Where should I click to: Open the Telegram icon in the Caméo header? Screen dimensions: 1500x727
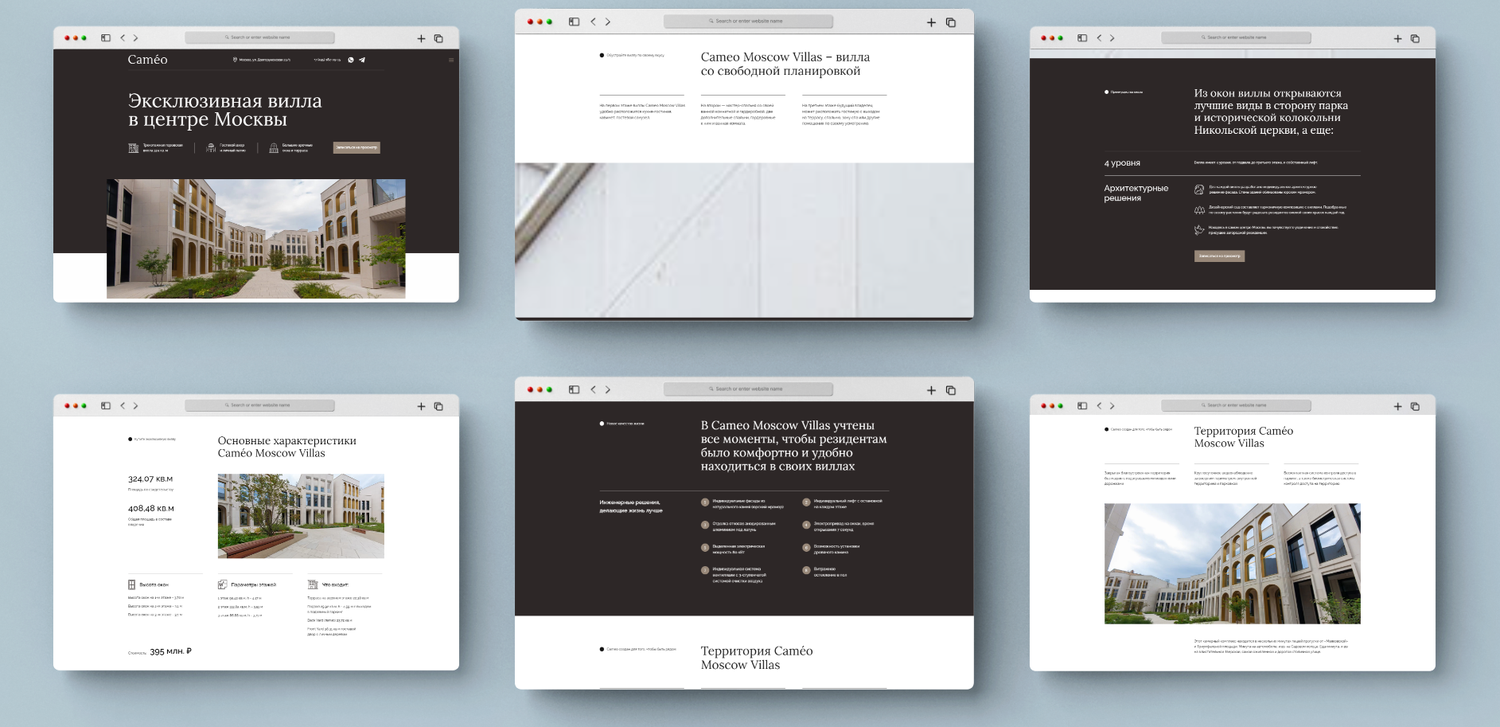(362, 60)
